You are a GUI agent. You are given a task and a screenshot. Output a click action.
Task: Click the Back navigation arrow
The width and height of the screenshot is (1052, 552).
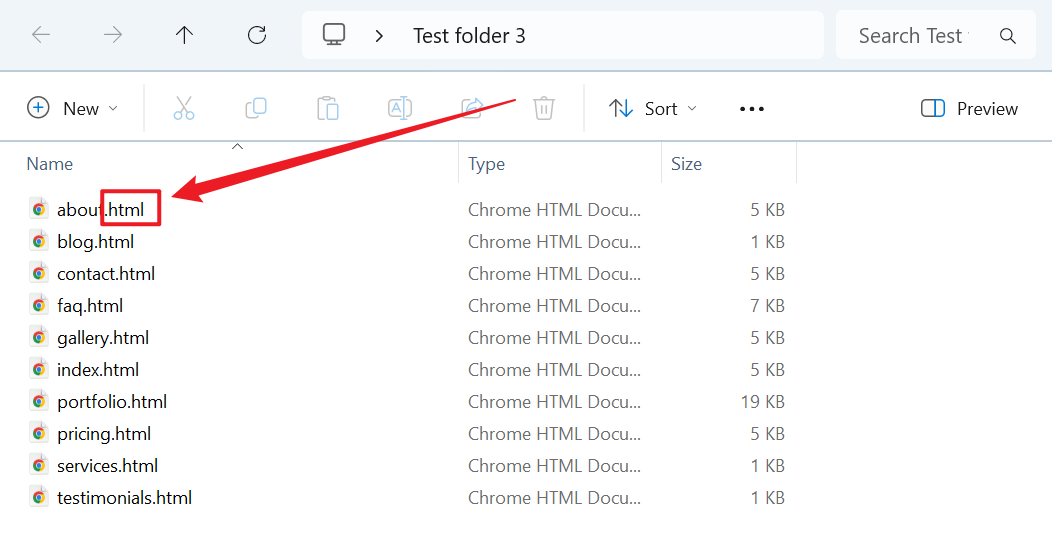41,35
